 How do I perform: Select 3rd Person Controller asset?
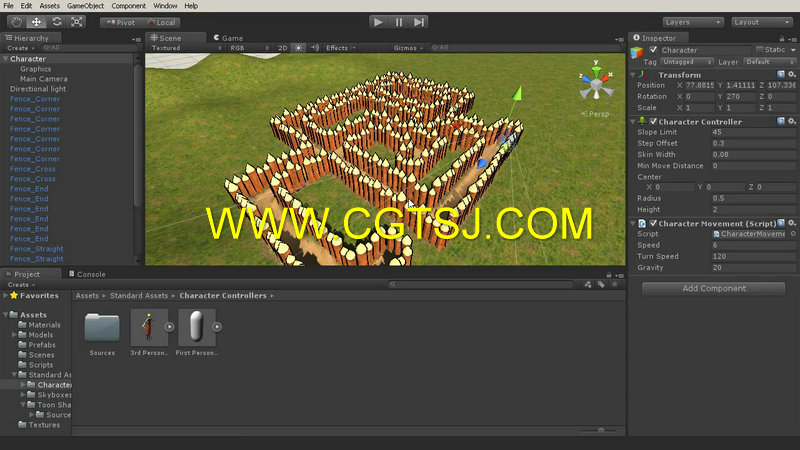[x=148, y=333]
